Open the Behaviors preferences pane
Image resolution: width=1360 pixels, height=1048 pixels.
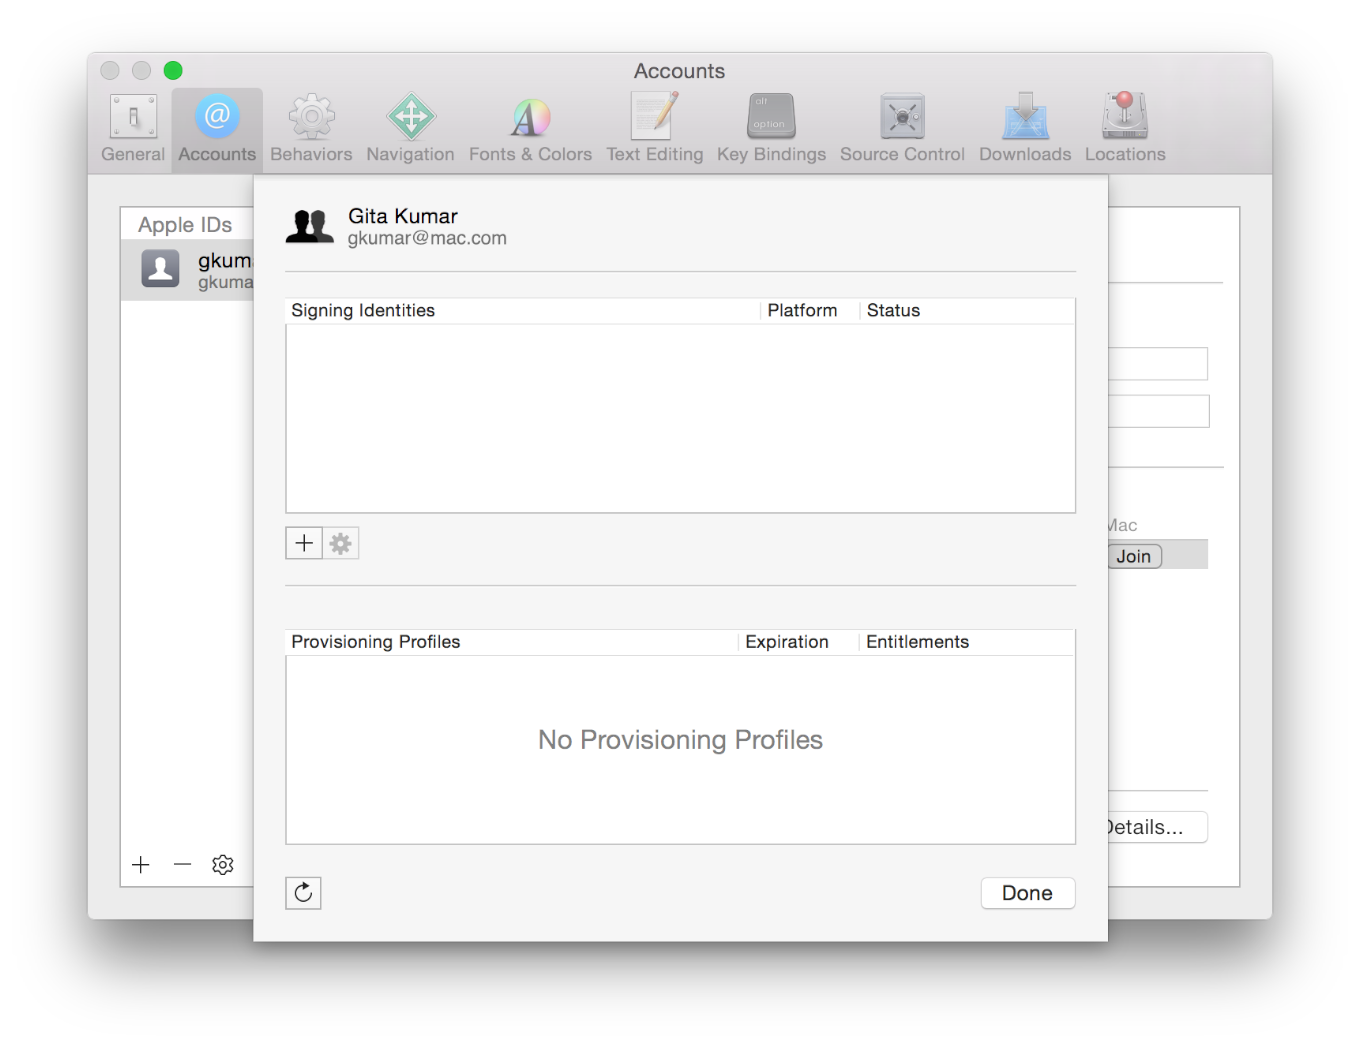[311, 130]
